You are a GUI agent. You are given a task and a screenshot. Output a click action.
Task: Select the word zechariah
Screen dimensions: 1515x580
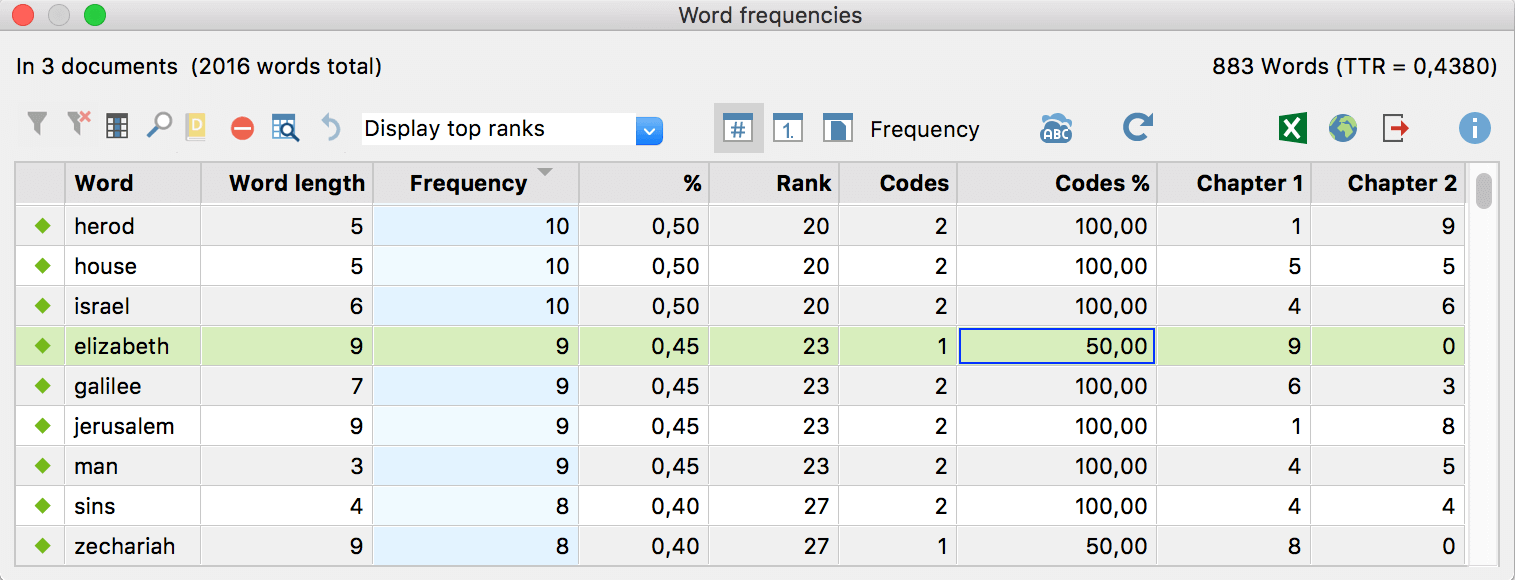tap(125, 546)
